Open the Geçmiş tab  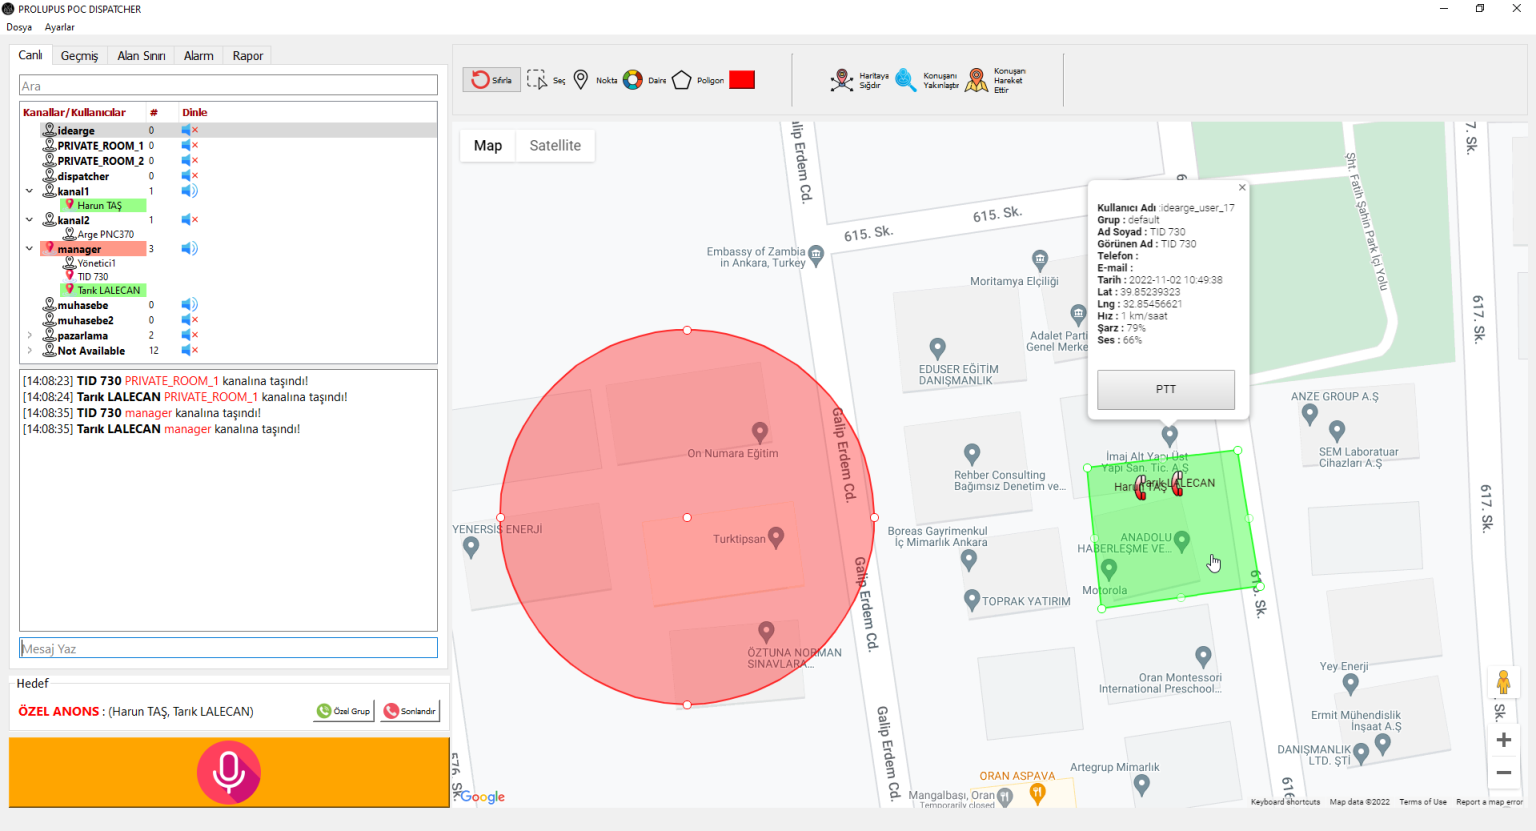coord(79,56)
